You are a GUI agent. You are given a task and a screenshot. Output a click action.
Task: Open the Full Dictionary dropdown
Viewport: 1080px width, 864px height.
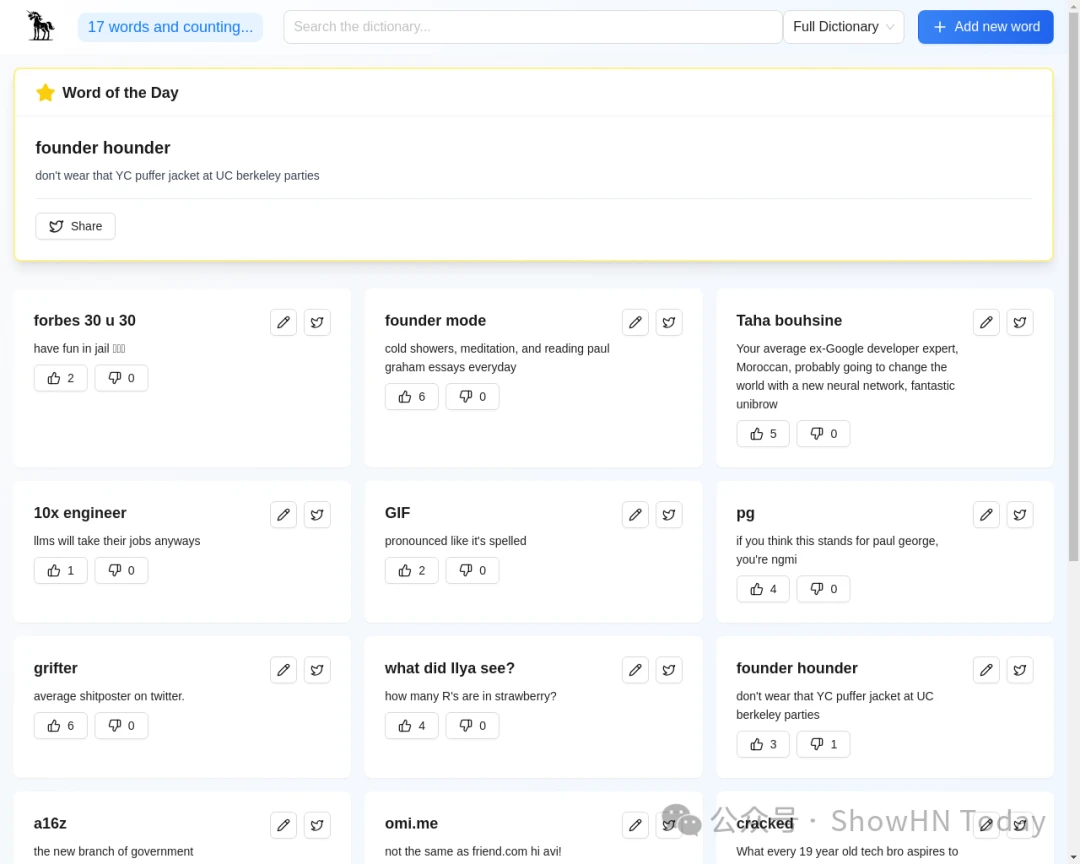pos(843,27)
